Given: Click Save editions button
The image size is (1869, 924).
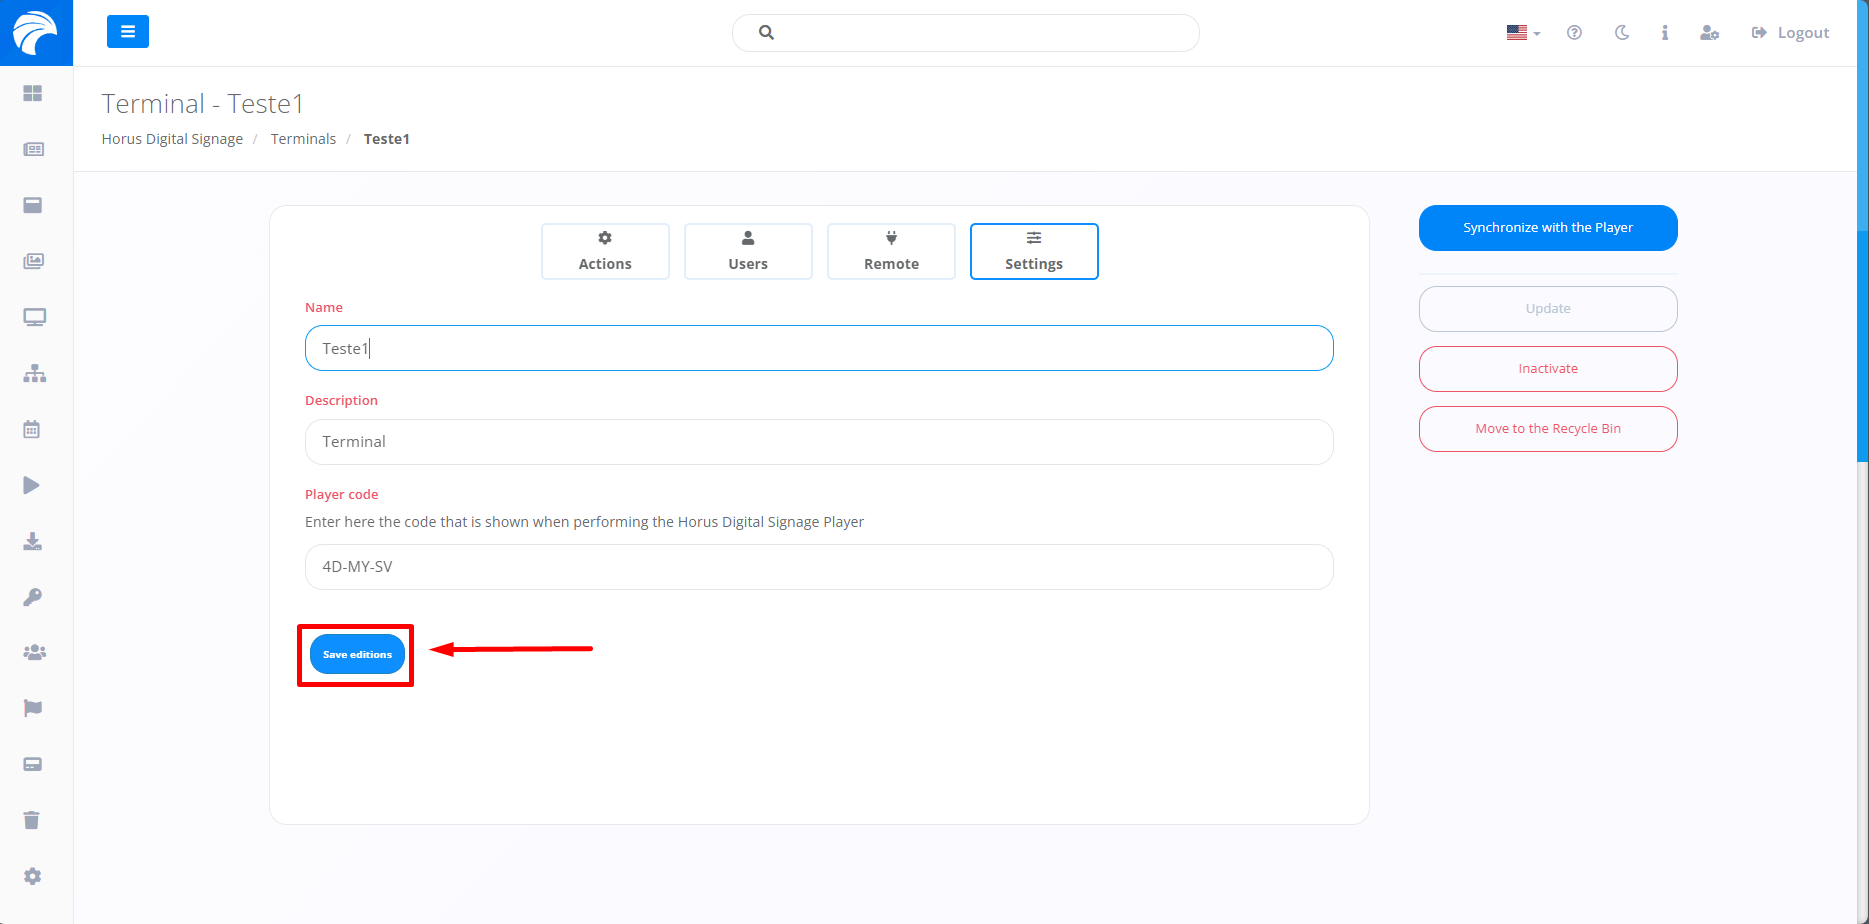Looking at the screenshot, I should tap(357, 654).
